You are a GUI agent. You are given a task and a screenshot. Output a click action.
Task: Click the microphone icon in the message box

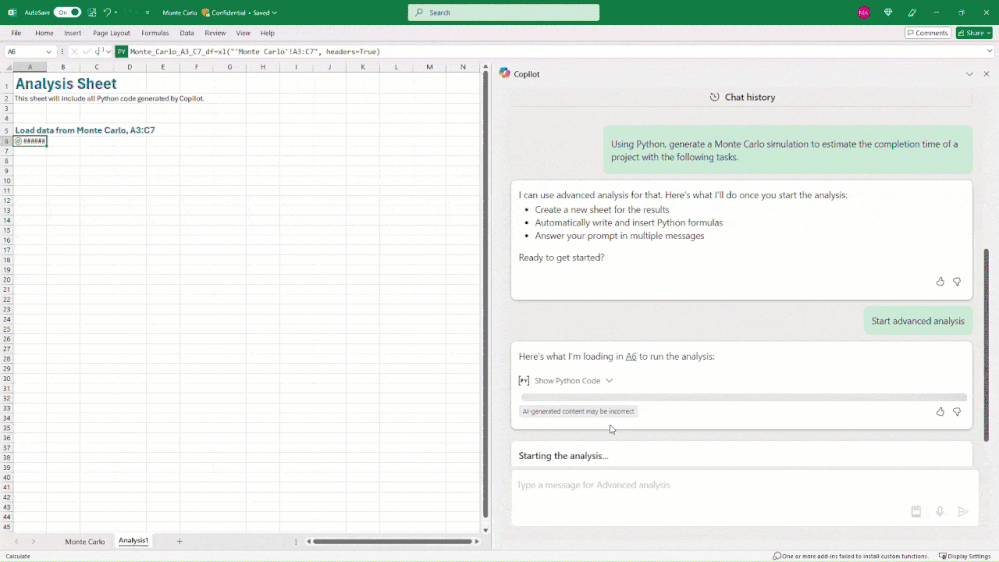pyautogui.click(x=940, y=511)
